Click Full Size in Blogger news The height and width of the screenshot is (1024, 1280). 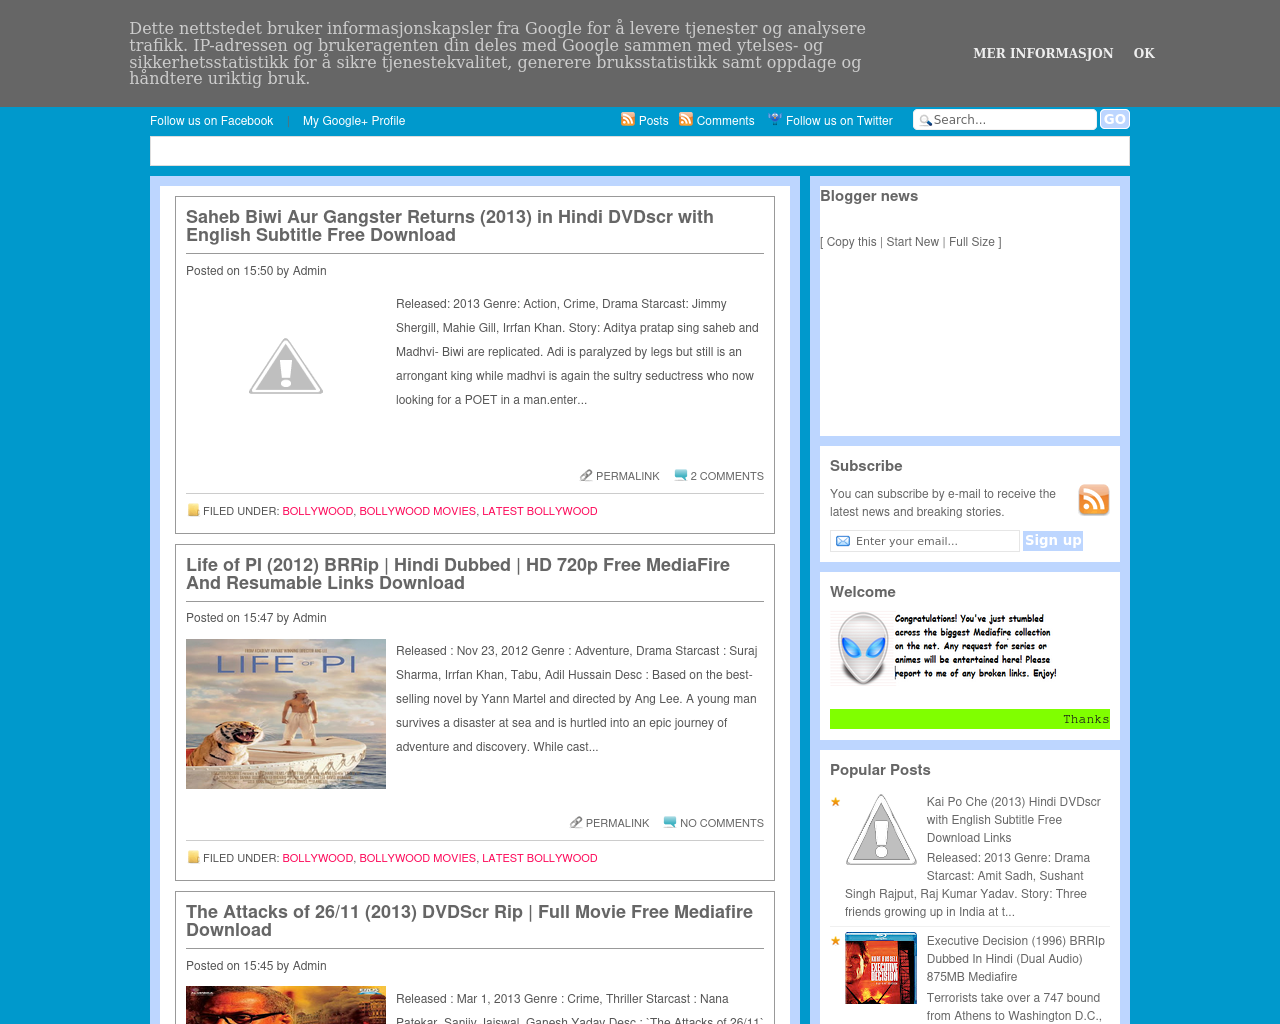pos(972,242)
